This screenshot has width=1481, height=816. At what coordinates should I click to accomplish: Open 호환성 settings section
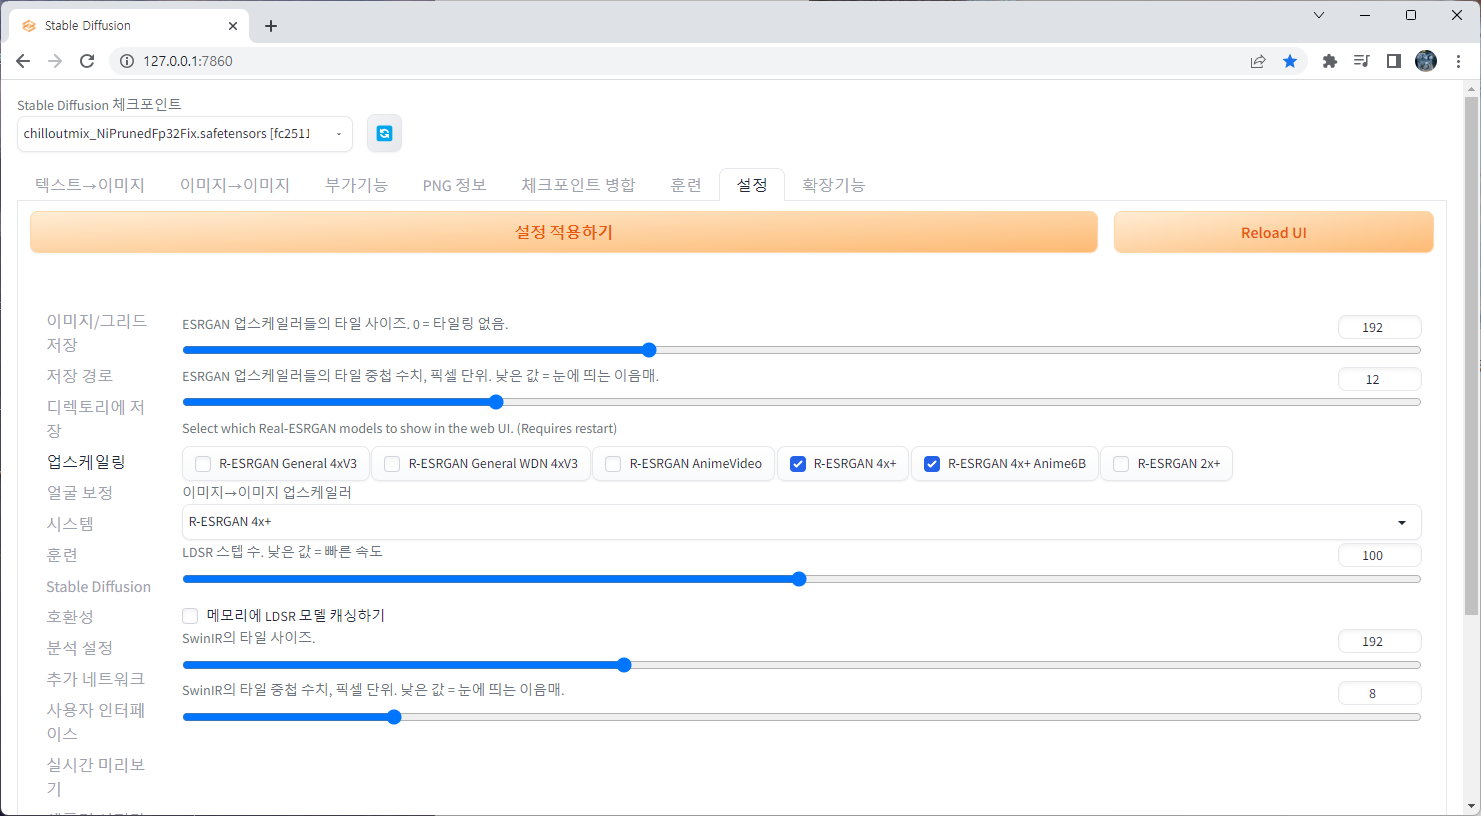[70, 617]
